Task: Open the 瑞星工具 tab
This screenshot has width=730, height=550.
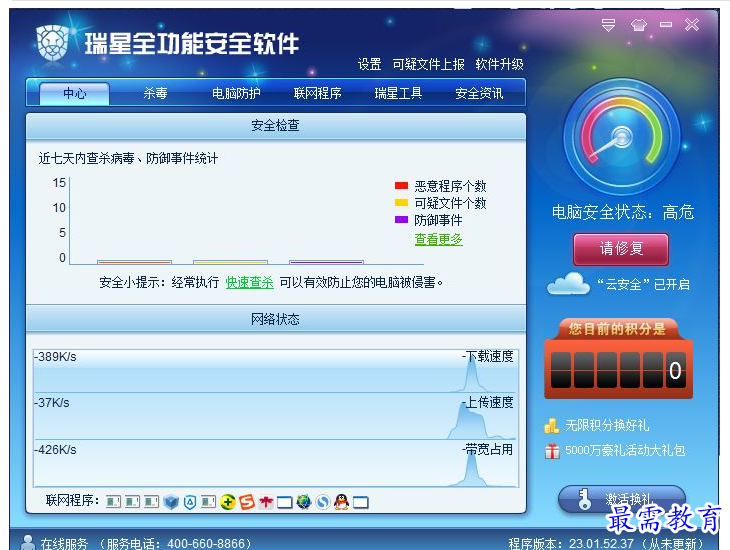Action: [x=398, y=93]
